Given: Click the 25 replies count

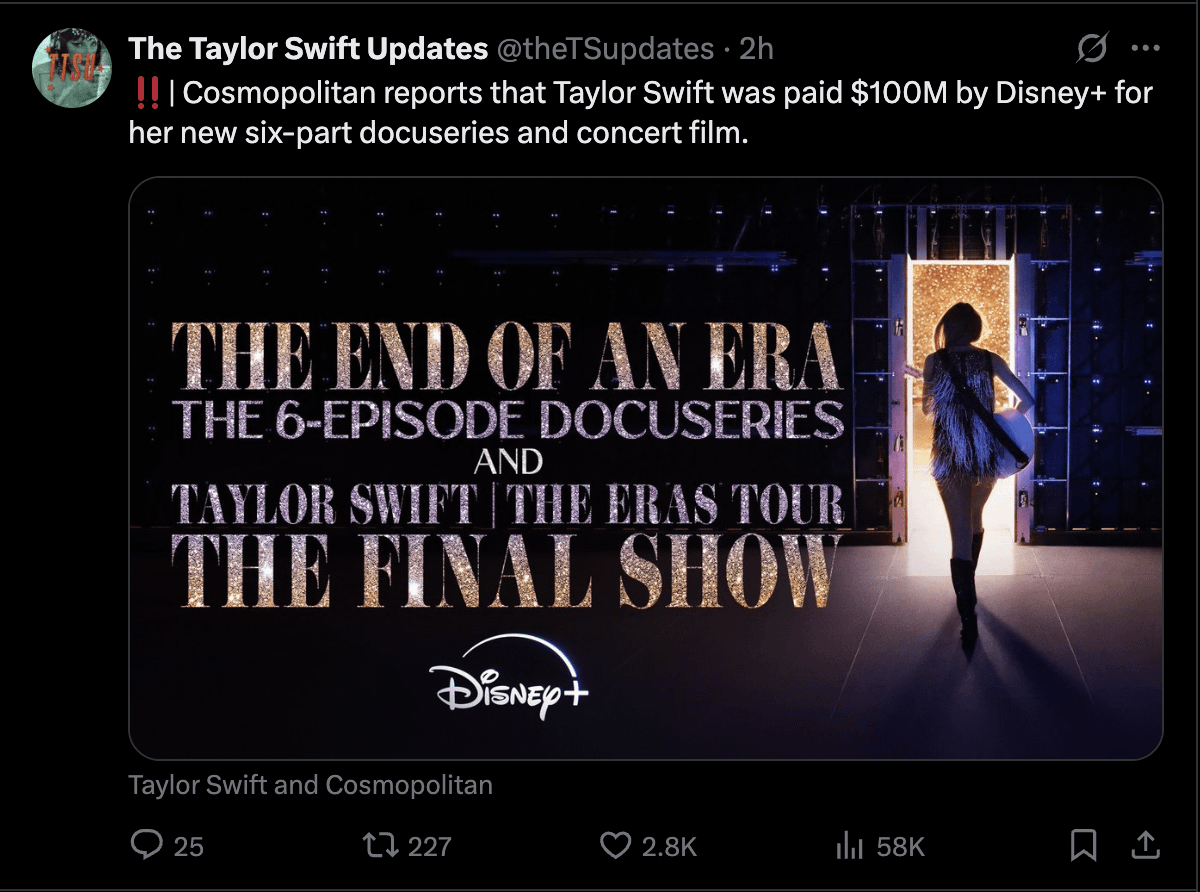Looking at the screenshot, I should pyautogui.click(x=189, y=847).
